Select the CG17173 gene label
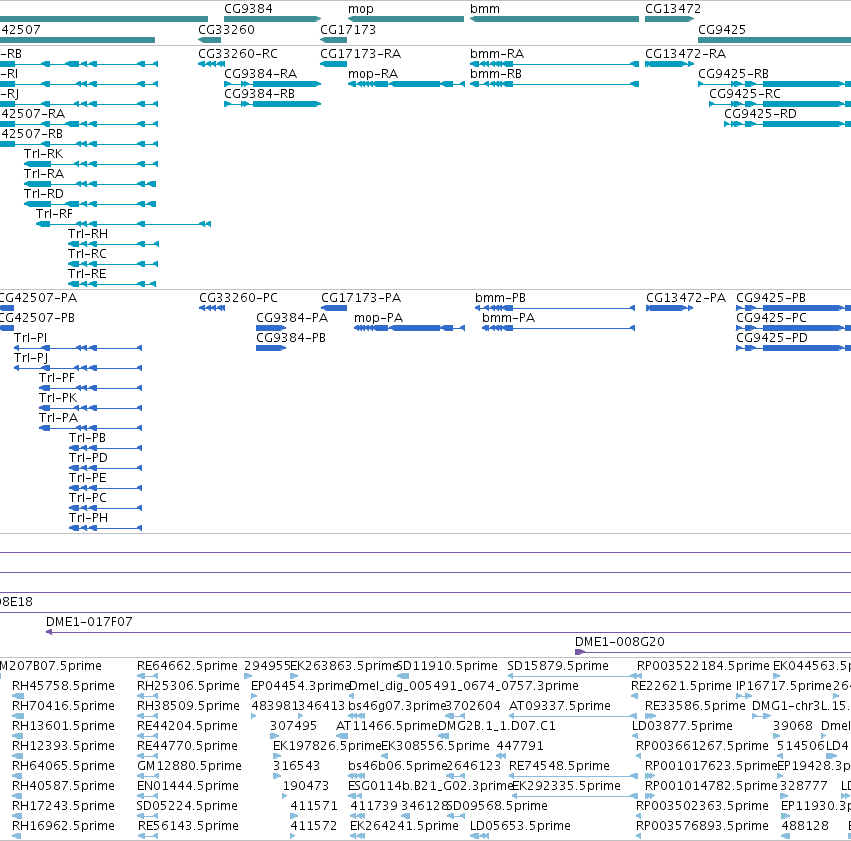Image resolution: width=851 pixels, height=841 pixels. tap(348, 29)
